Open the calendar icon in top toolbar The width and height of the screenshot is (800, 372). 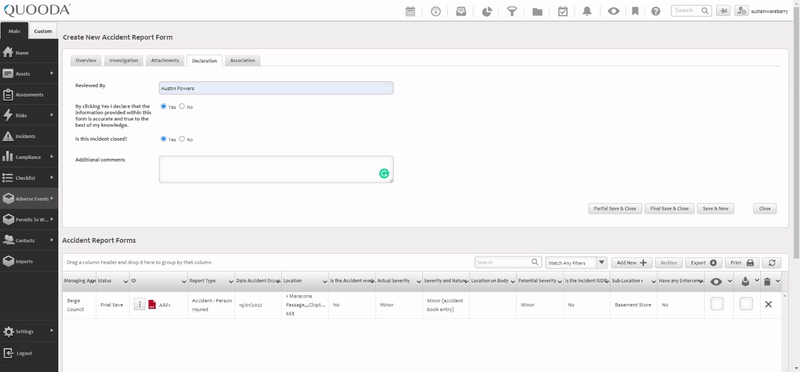point(410,11)
